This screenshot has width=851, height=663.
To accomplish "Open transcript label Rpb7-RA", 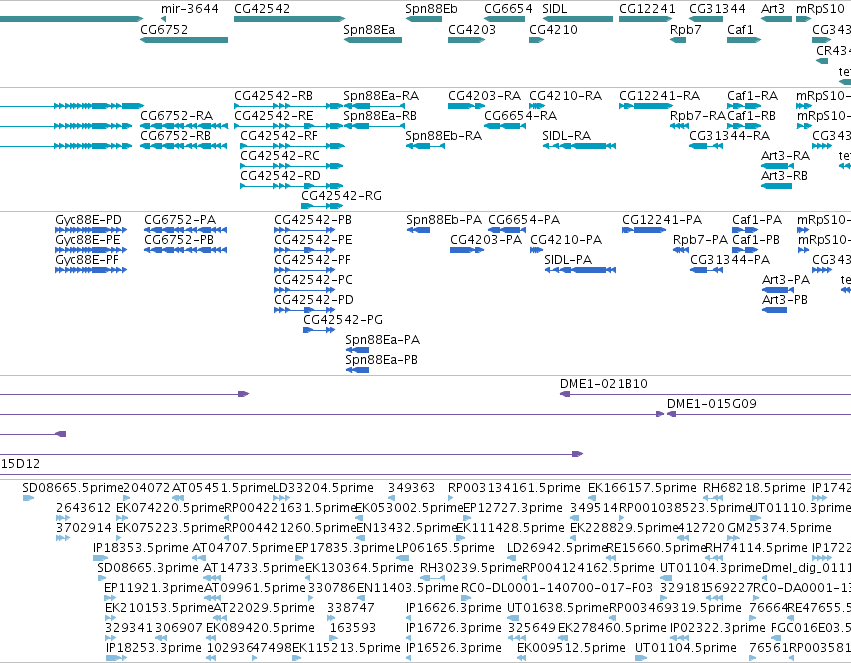I will pyautogui.click(x=697, y=116).
